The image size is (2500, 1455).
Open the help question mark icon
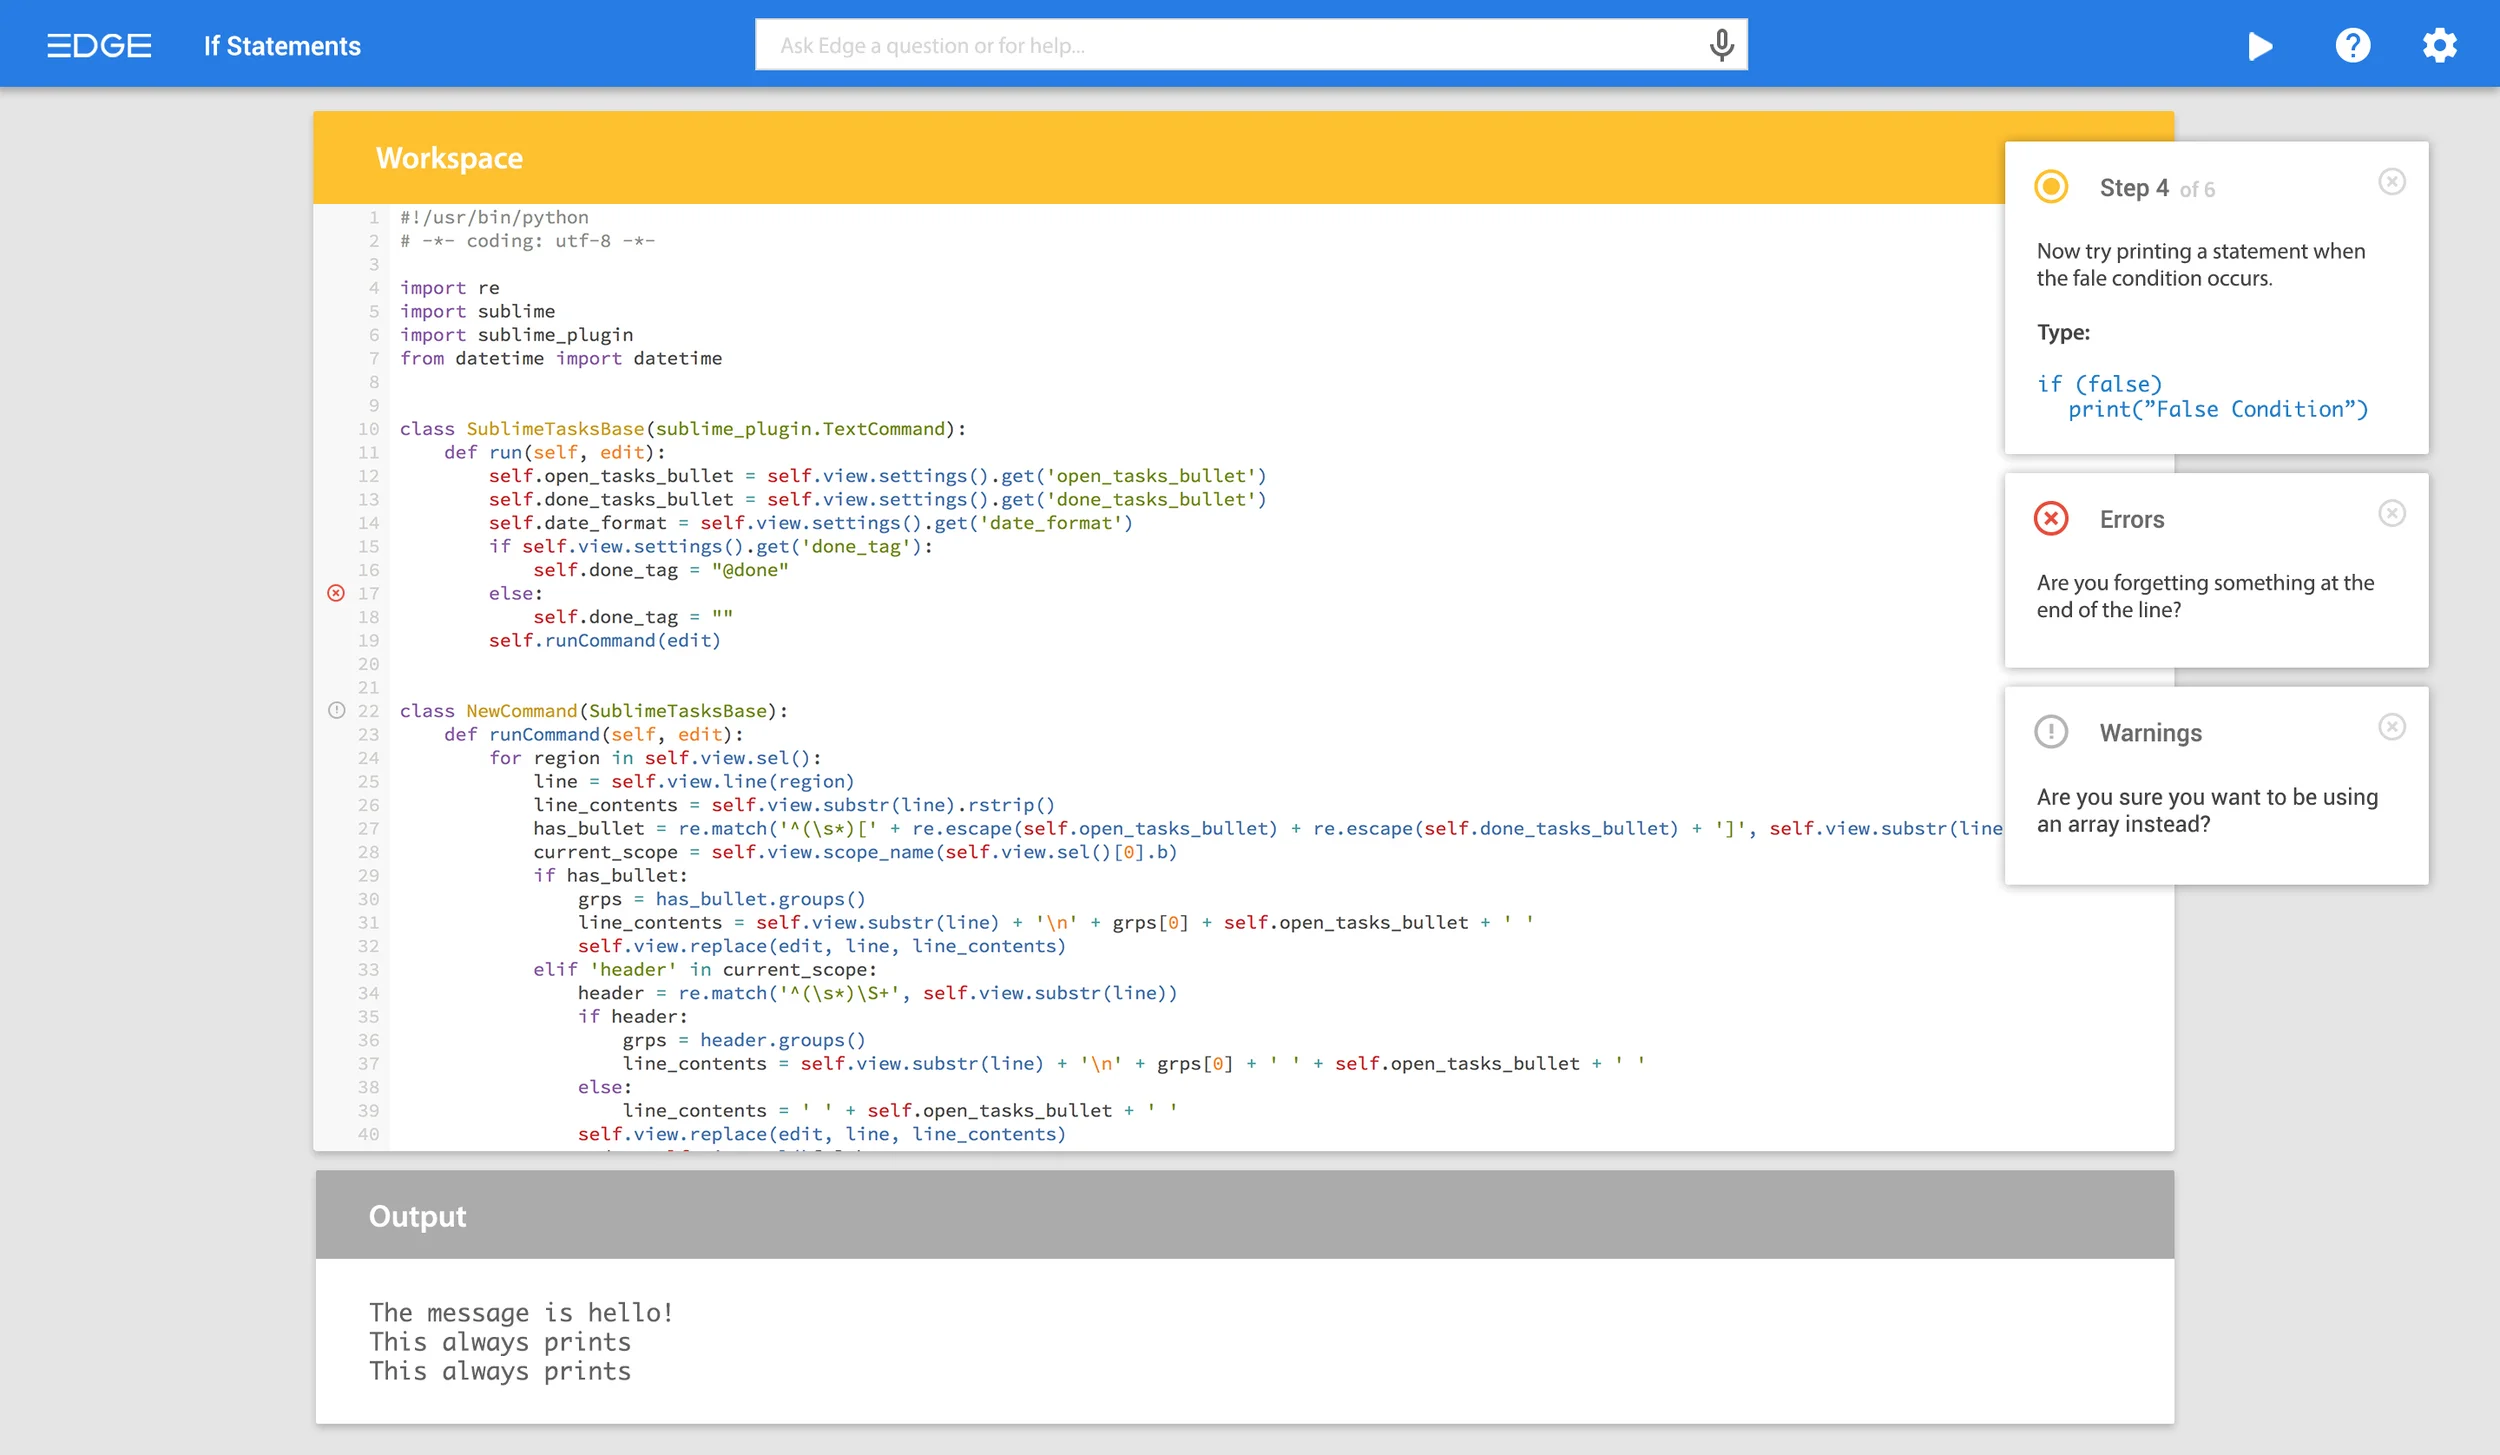2352,46
